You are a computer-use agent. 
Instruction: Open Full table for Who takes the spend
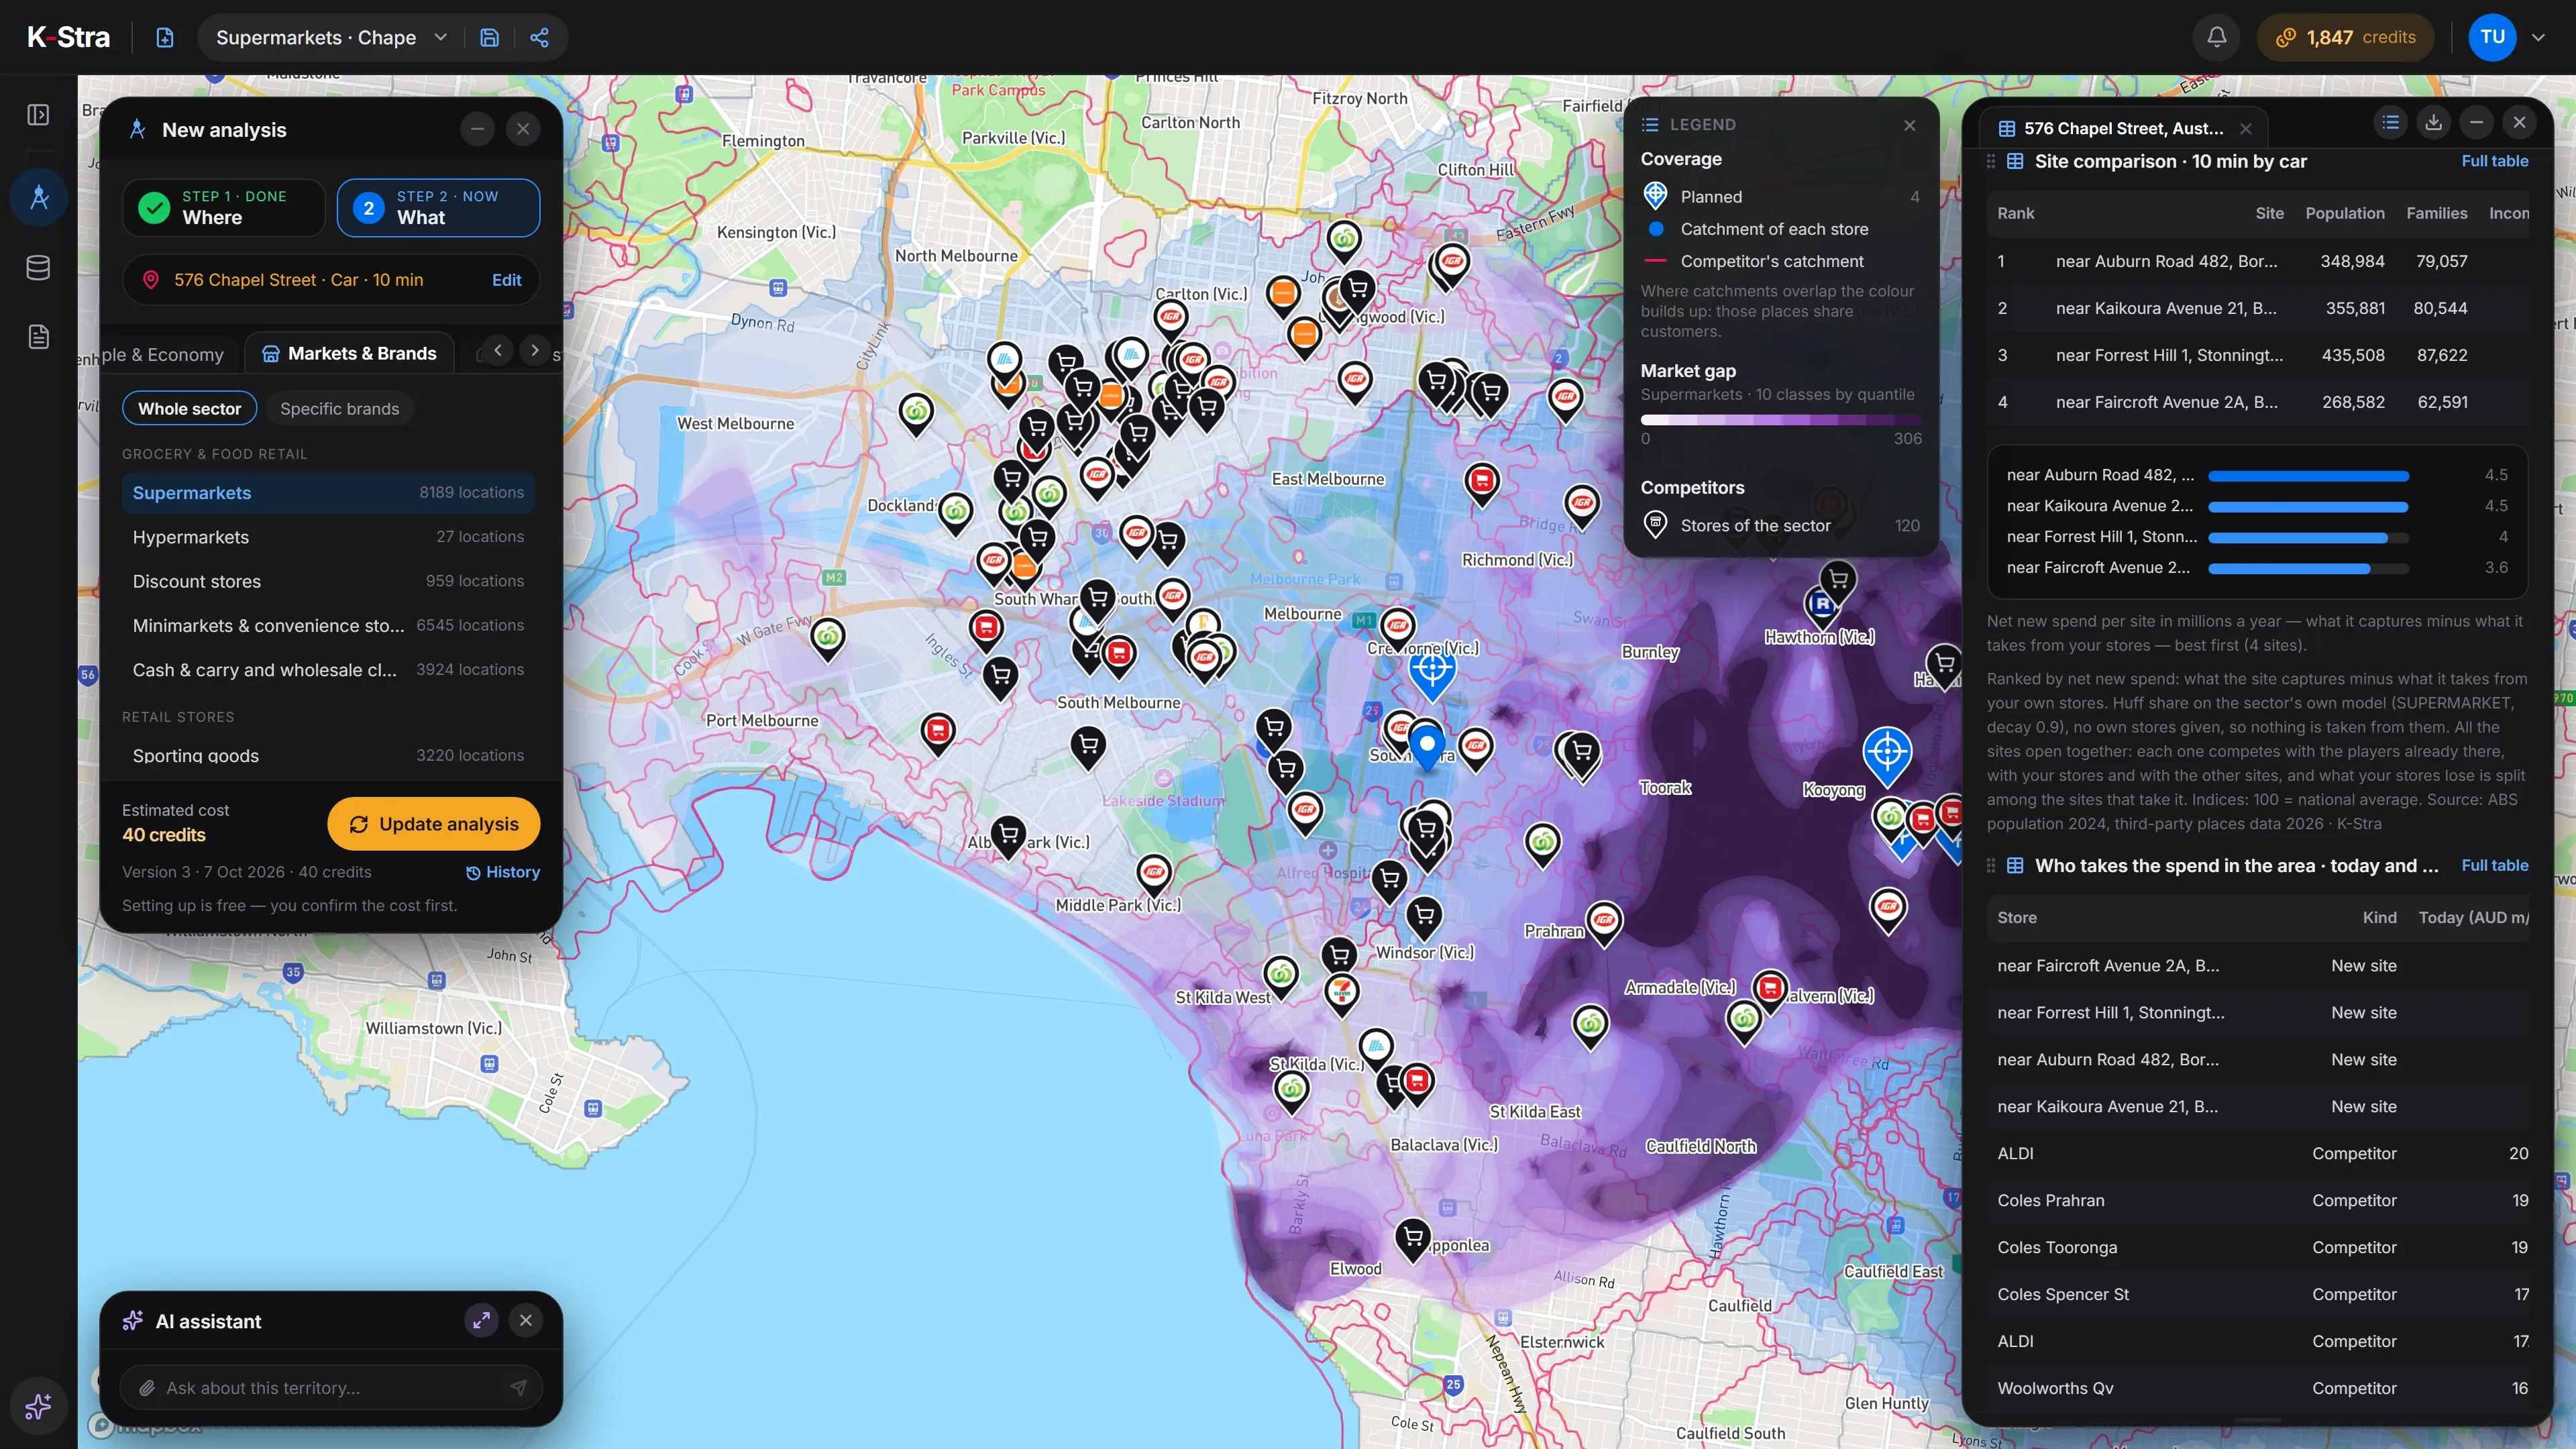pyautogui.click(x=2494, y=865)
